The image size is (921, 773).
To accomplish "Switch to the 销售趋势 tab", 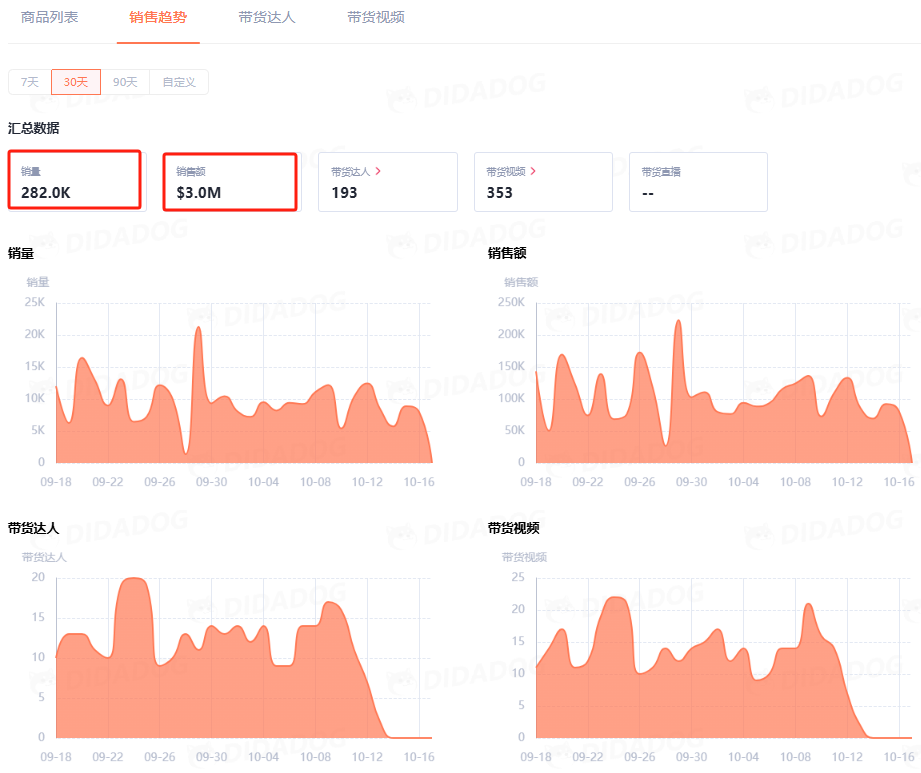I will (158, 18).
